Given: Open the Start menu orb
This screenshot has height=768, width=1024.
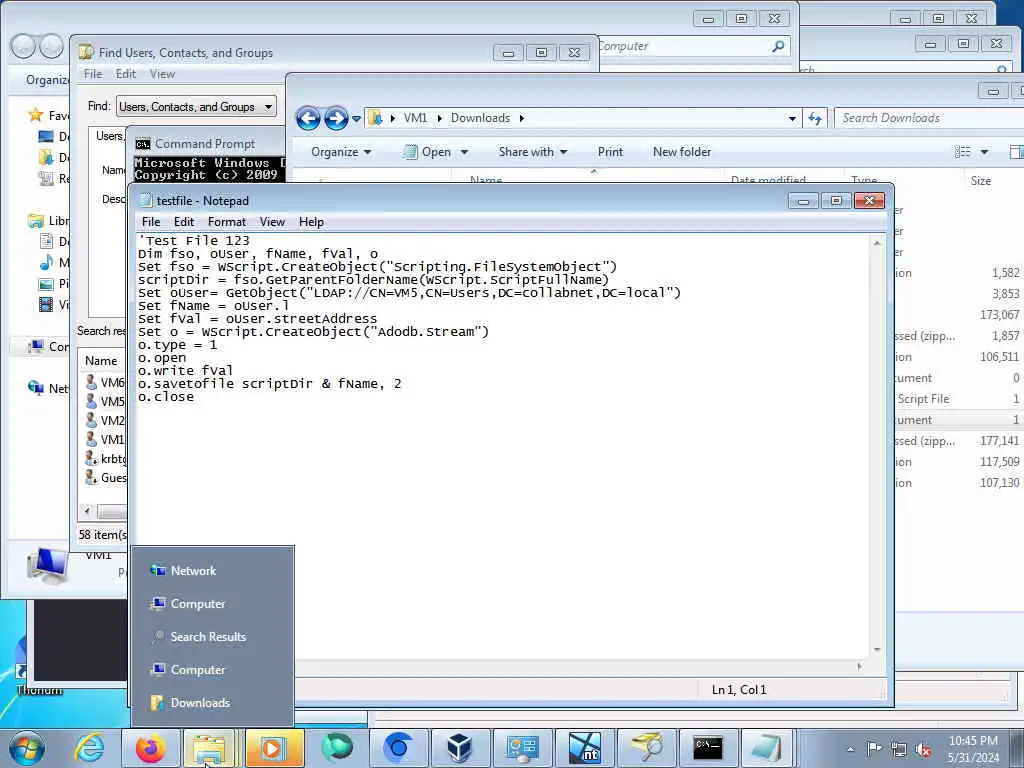Looking at the screenshot, I should click(27, 748).
